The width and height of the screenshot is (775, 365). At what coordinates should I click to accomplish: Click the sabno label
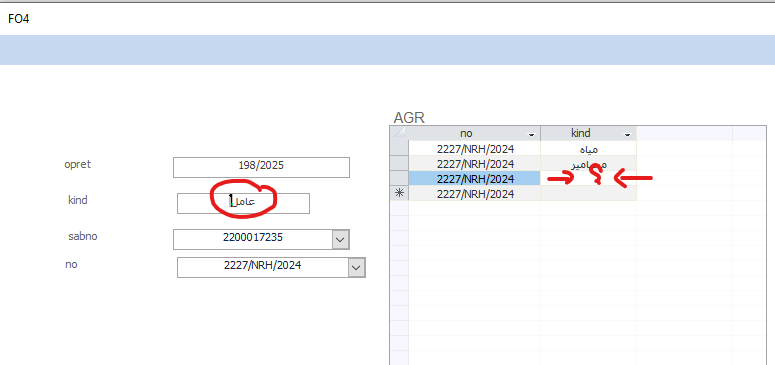[x=83, y=236]
